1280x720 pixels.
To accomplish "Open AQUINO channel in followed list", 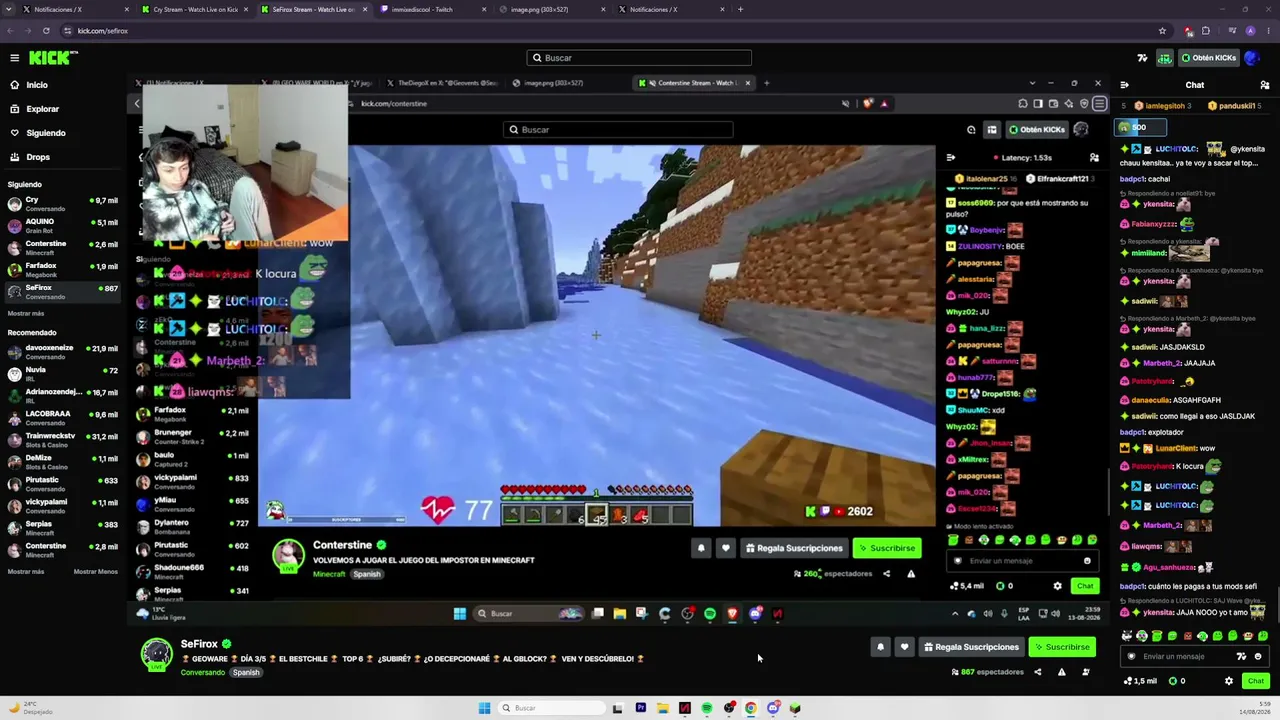I will [x=62, y=226].
